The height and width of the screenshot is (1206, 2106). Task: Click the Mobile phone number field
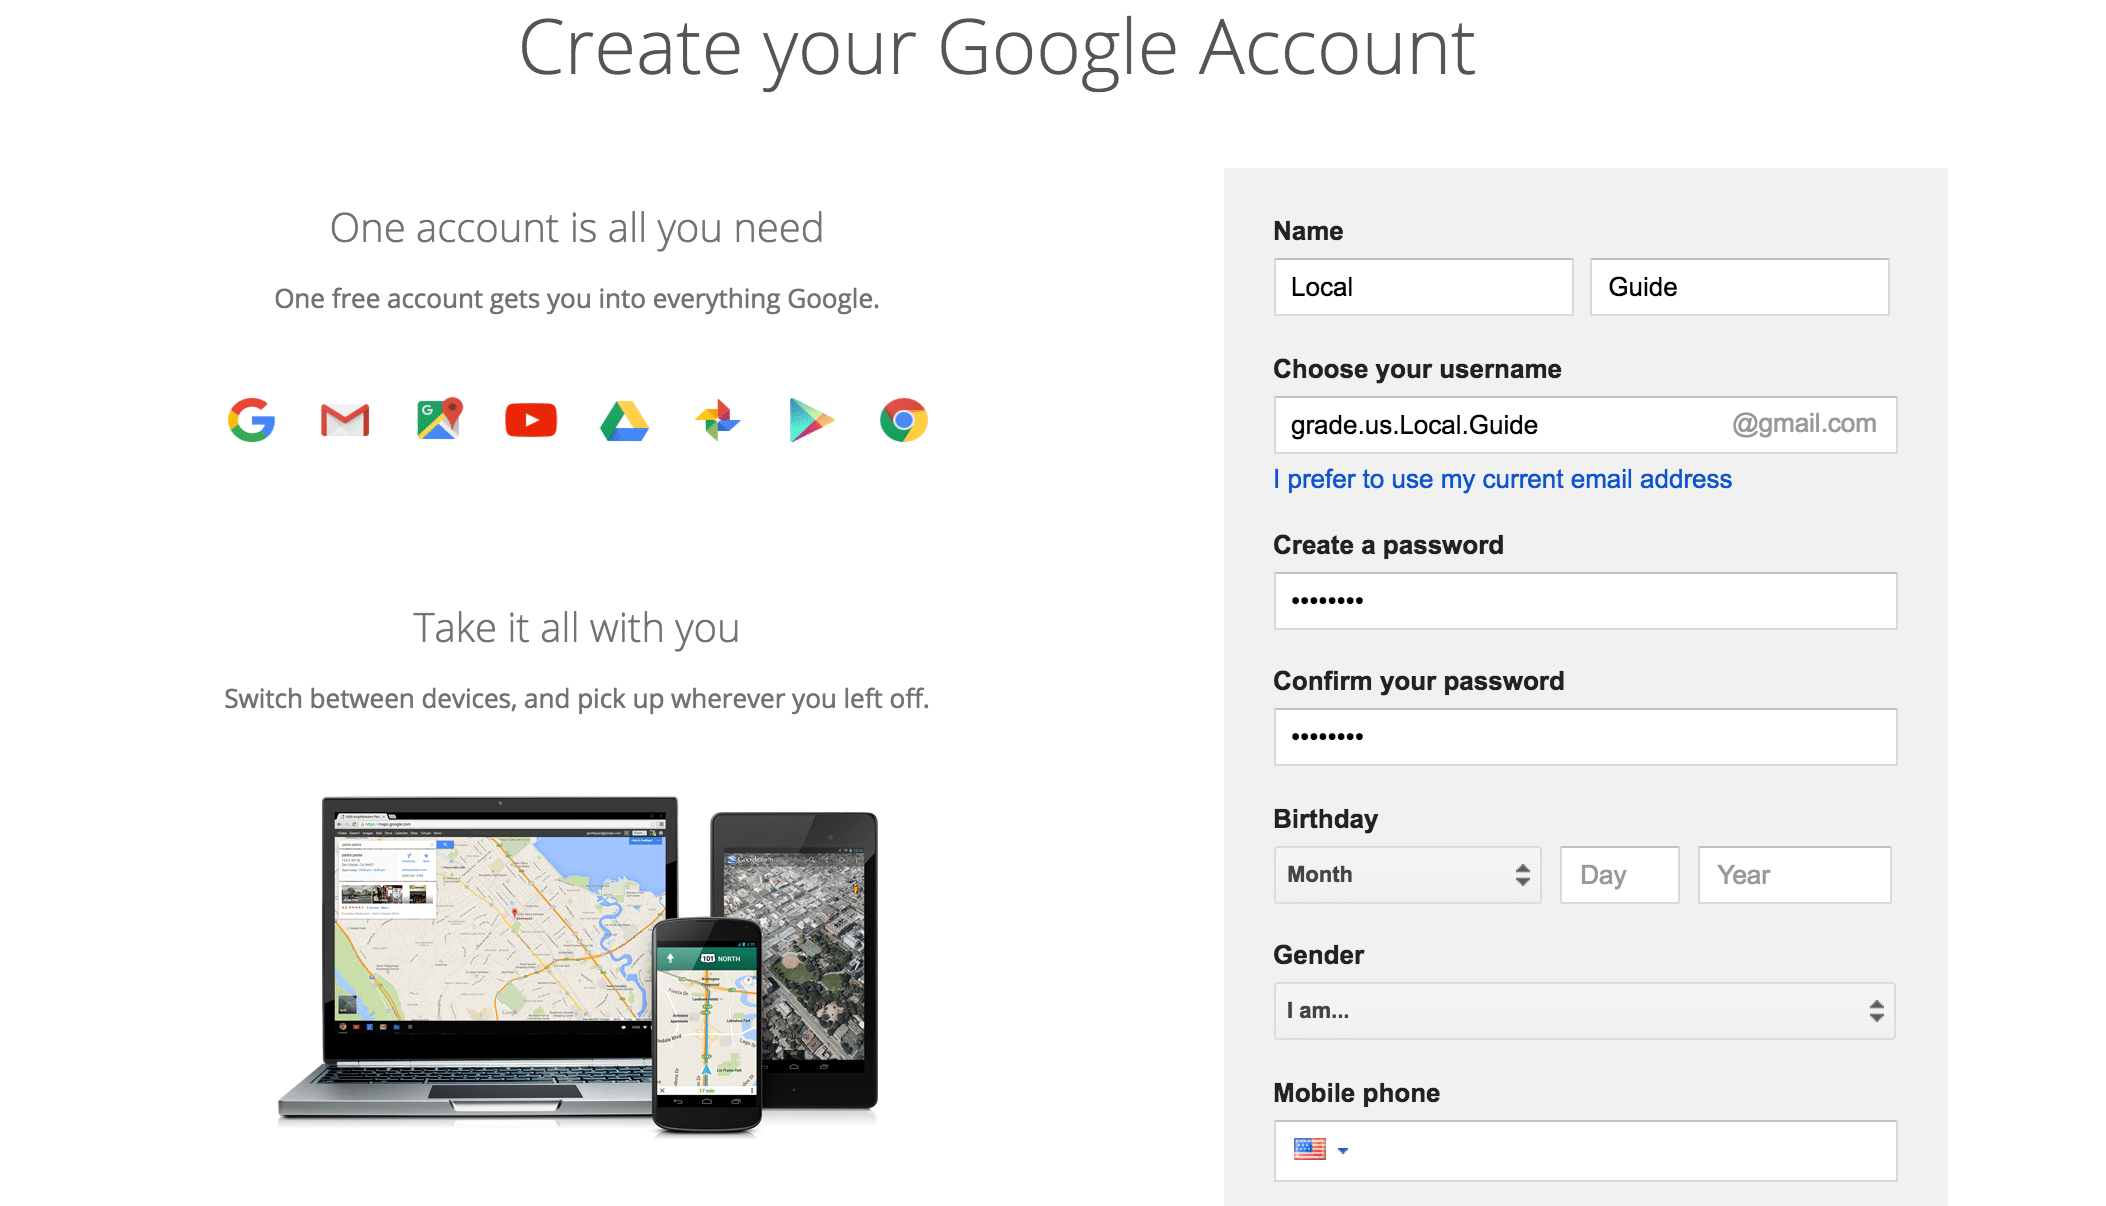click(1585, 1151)
